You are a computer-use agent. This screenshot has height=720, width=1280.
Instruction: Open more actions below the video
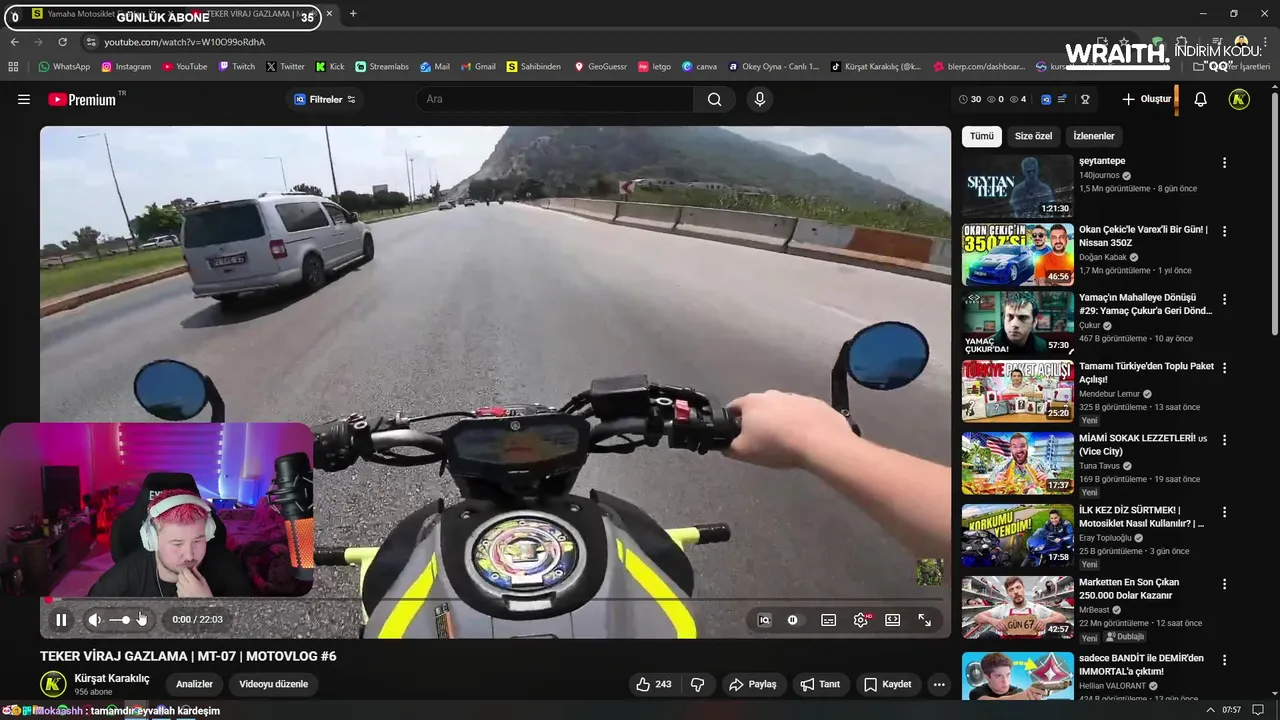point(938,684)
